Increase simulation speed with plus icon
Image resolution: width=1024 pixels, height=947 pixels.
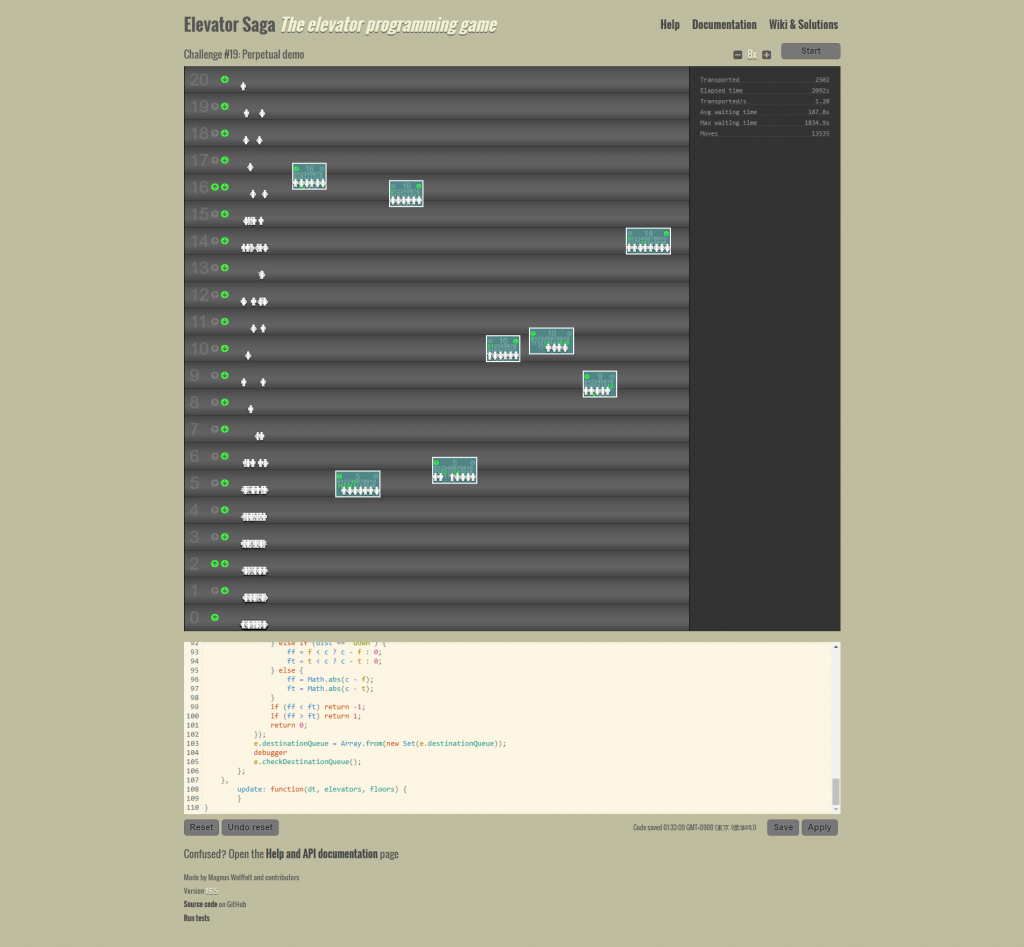pyautogui.click(x=767, y=55)
